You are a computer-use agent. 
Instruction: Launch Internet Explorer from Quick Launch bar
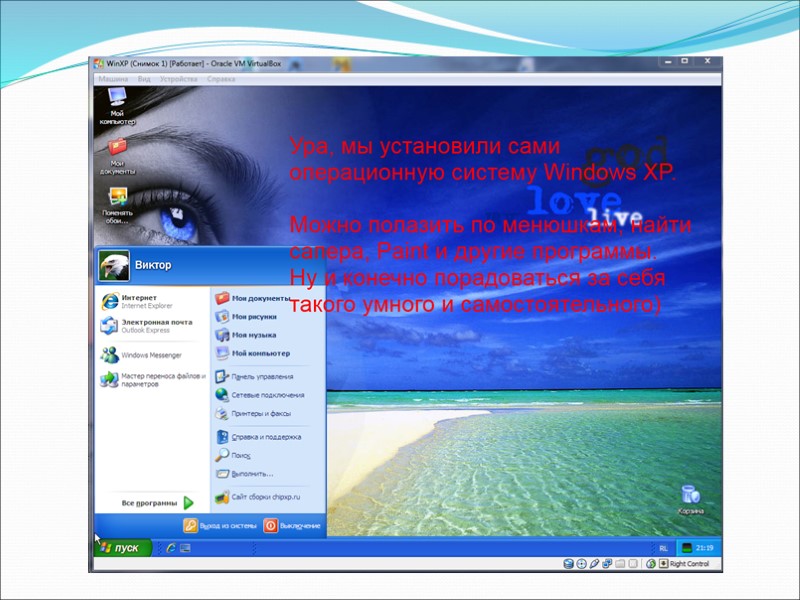click(x=171, y=548)
